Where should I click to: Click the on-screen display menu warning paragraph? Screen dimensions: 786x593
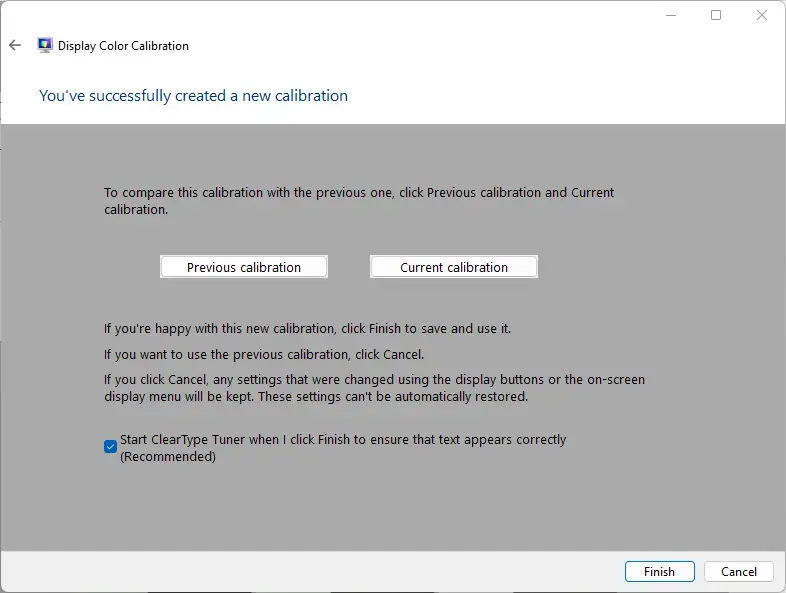(374, 388)
